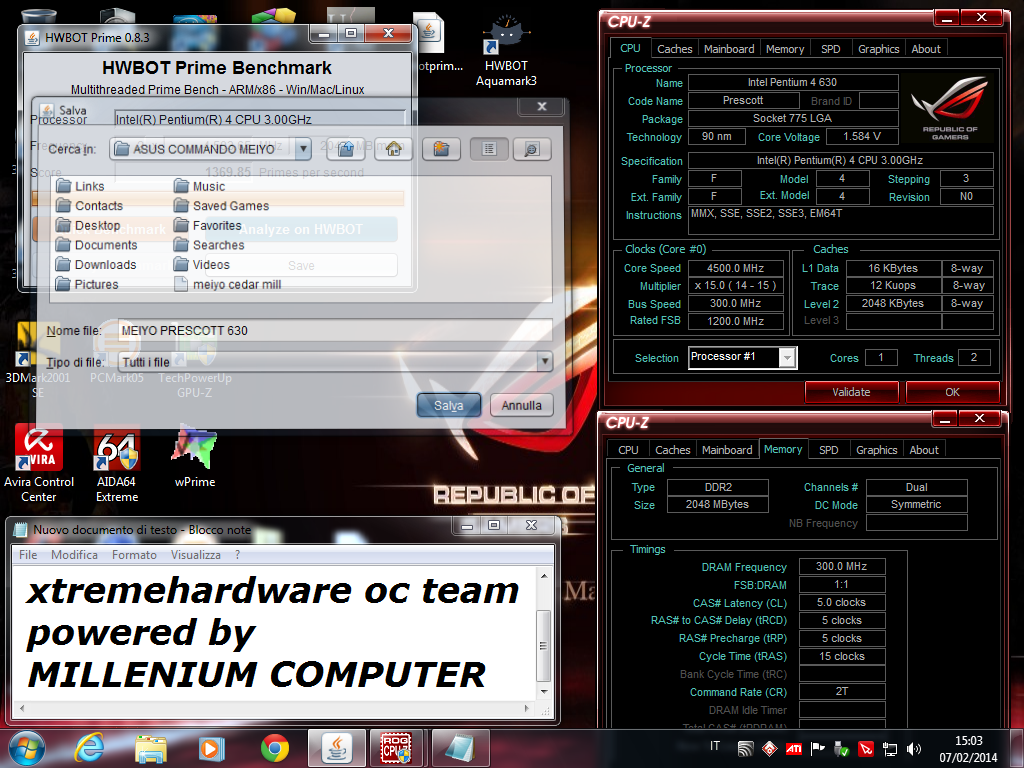Close the Salva dialog with X
This screenshot has height=768, width=1024.
[541, 106]
